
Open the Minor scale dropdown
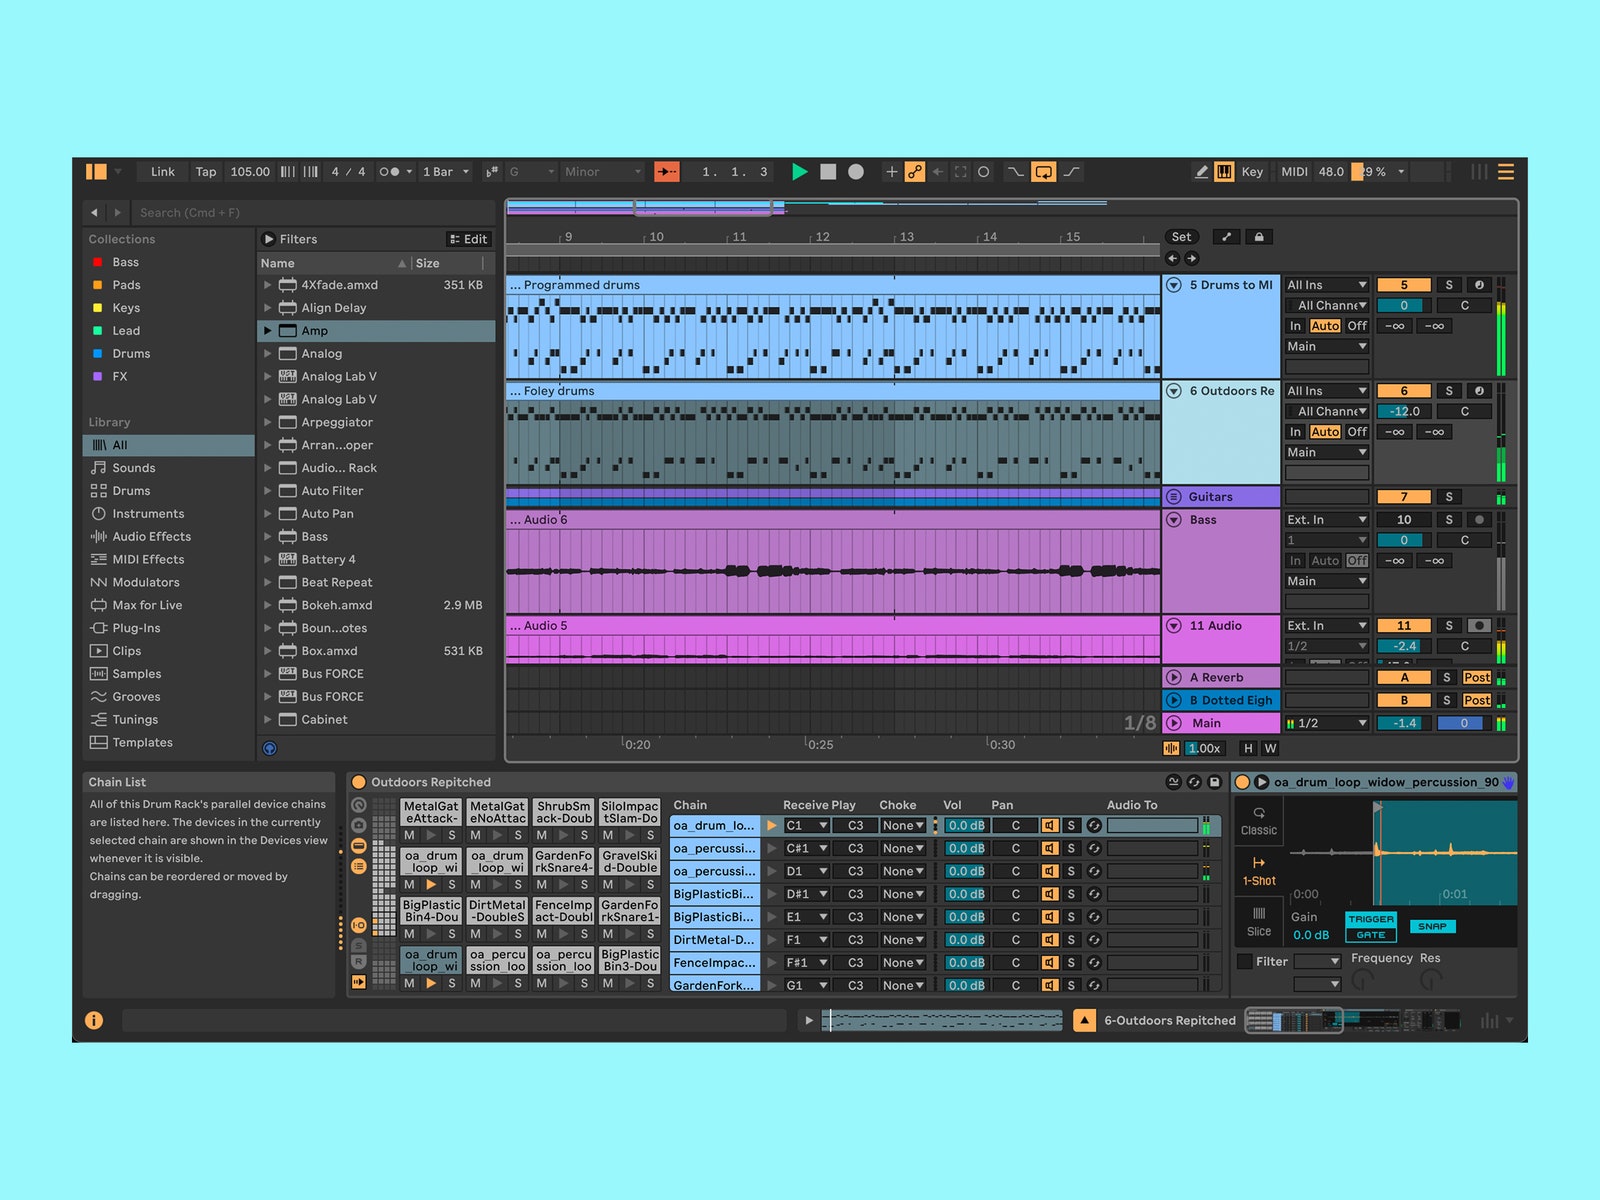[x=602, y=172]
